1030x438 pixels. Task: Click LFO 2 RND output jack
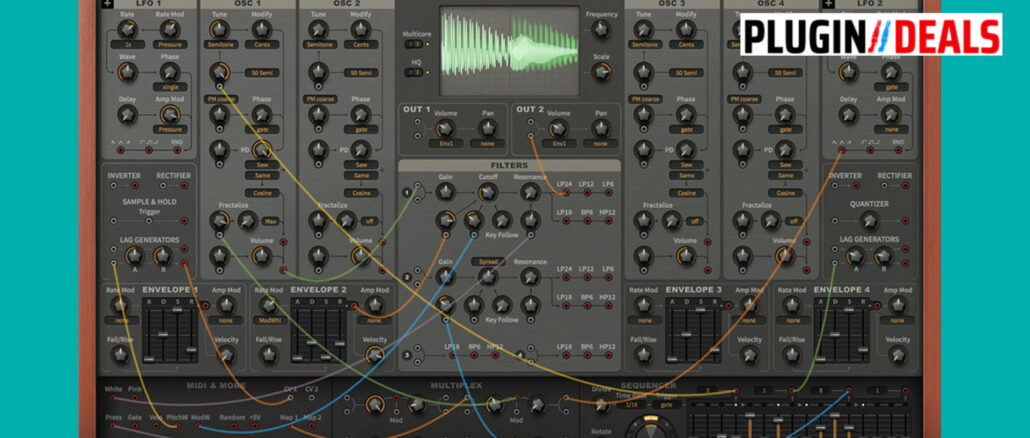[x=899, y=150]
